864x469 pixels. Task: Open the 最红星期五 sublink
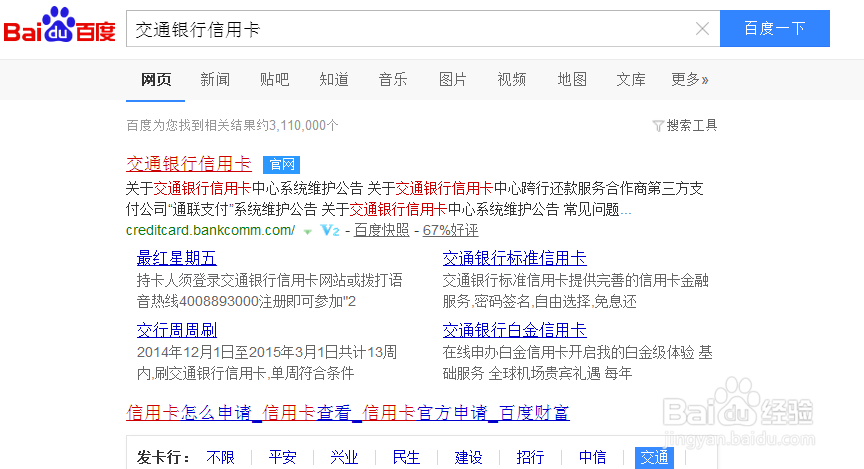176,258
